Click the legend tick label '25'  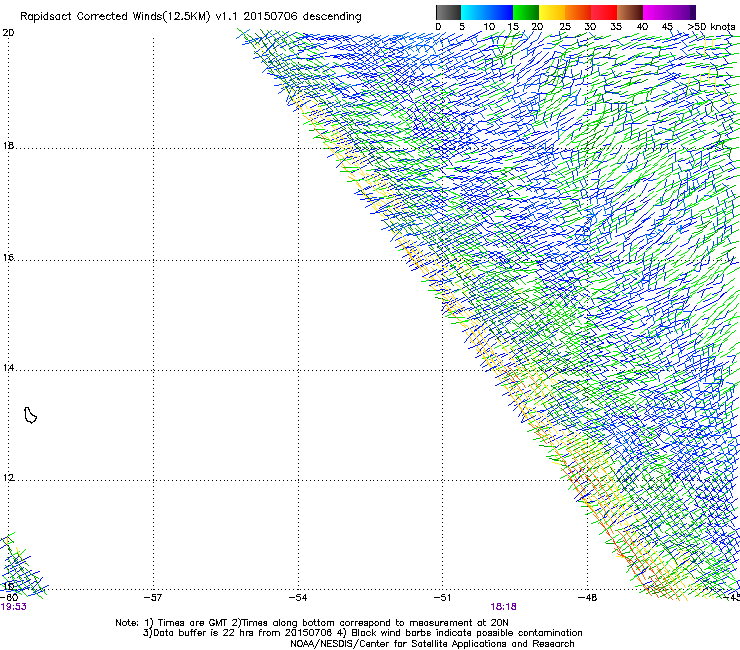[x=565, y=27]
